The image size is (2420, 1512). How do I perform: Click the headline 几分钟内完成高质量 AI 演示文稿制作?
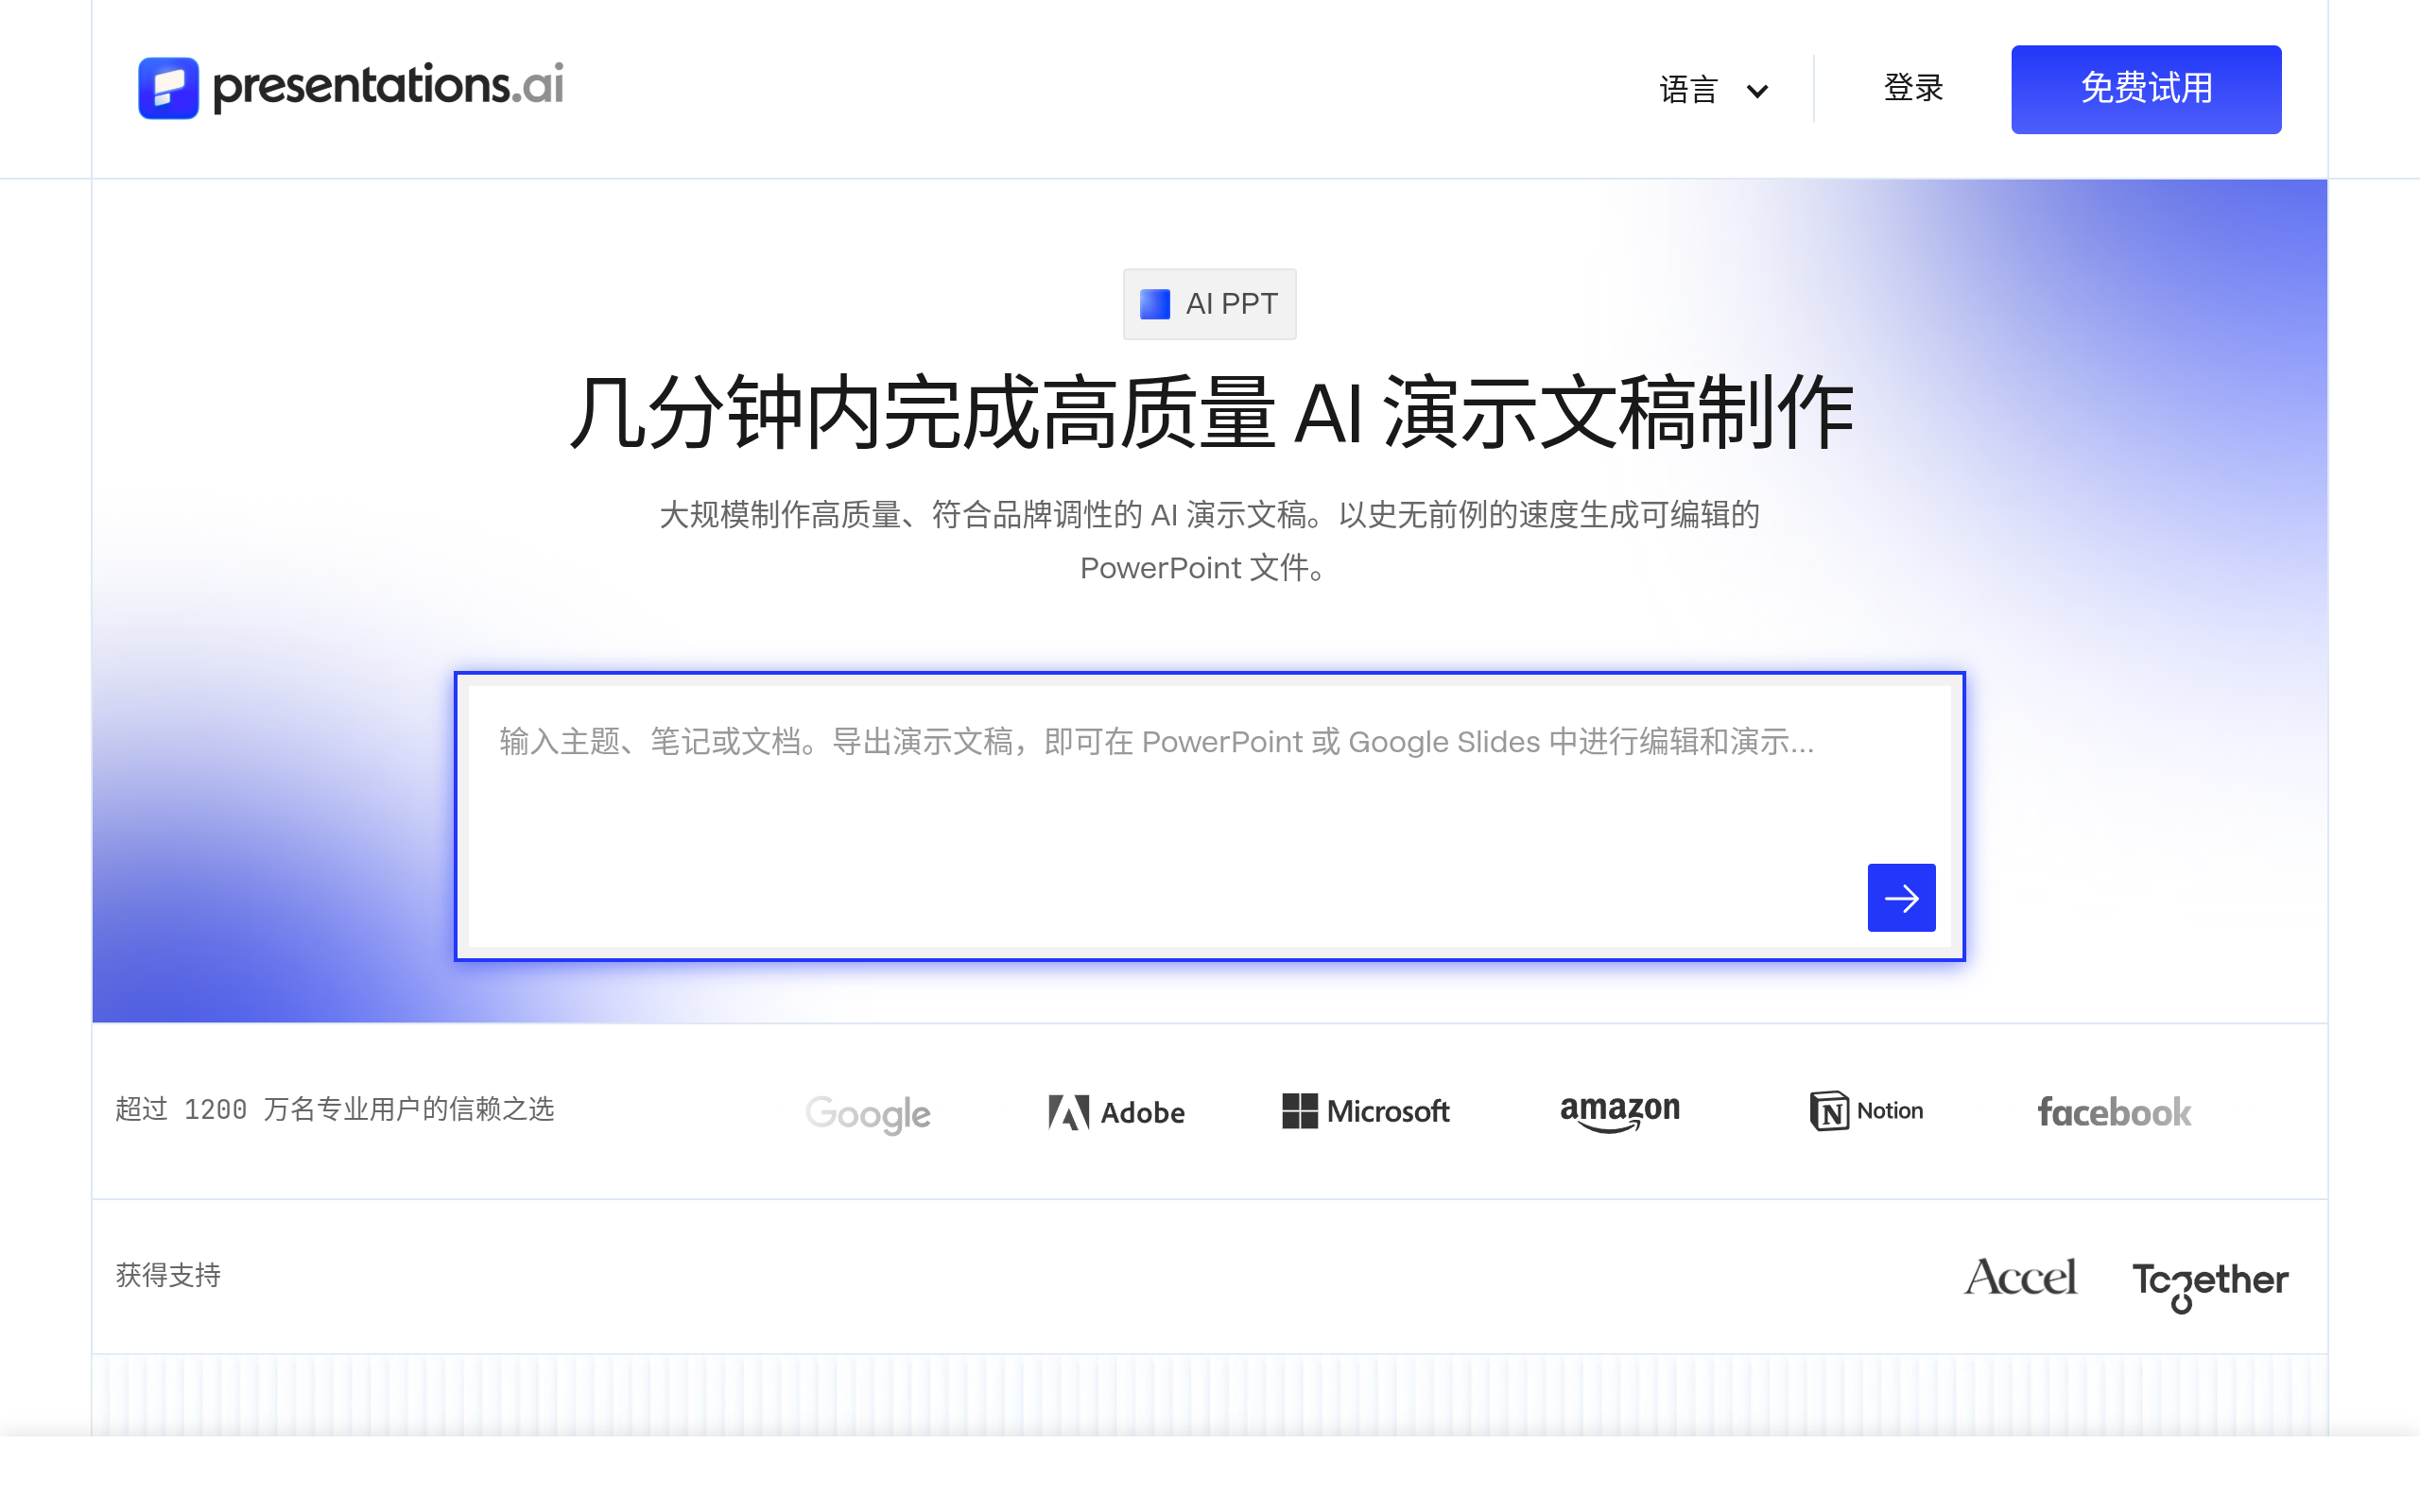[1211, 412]
